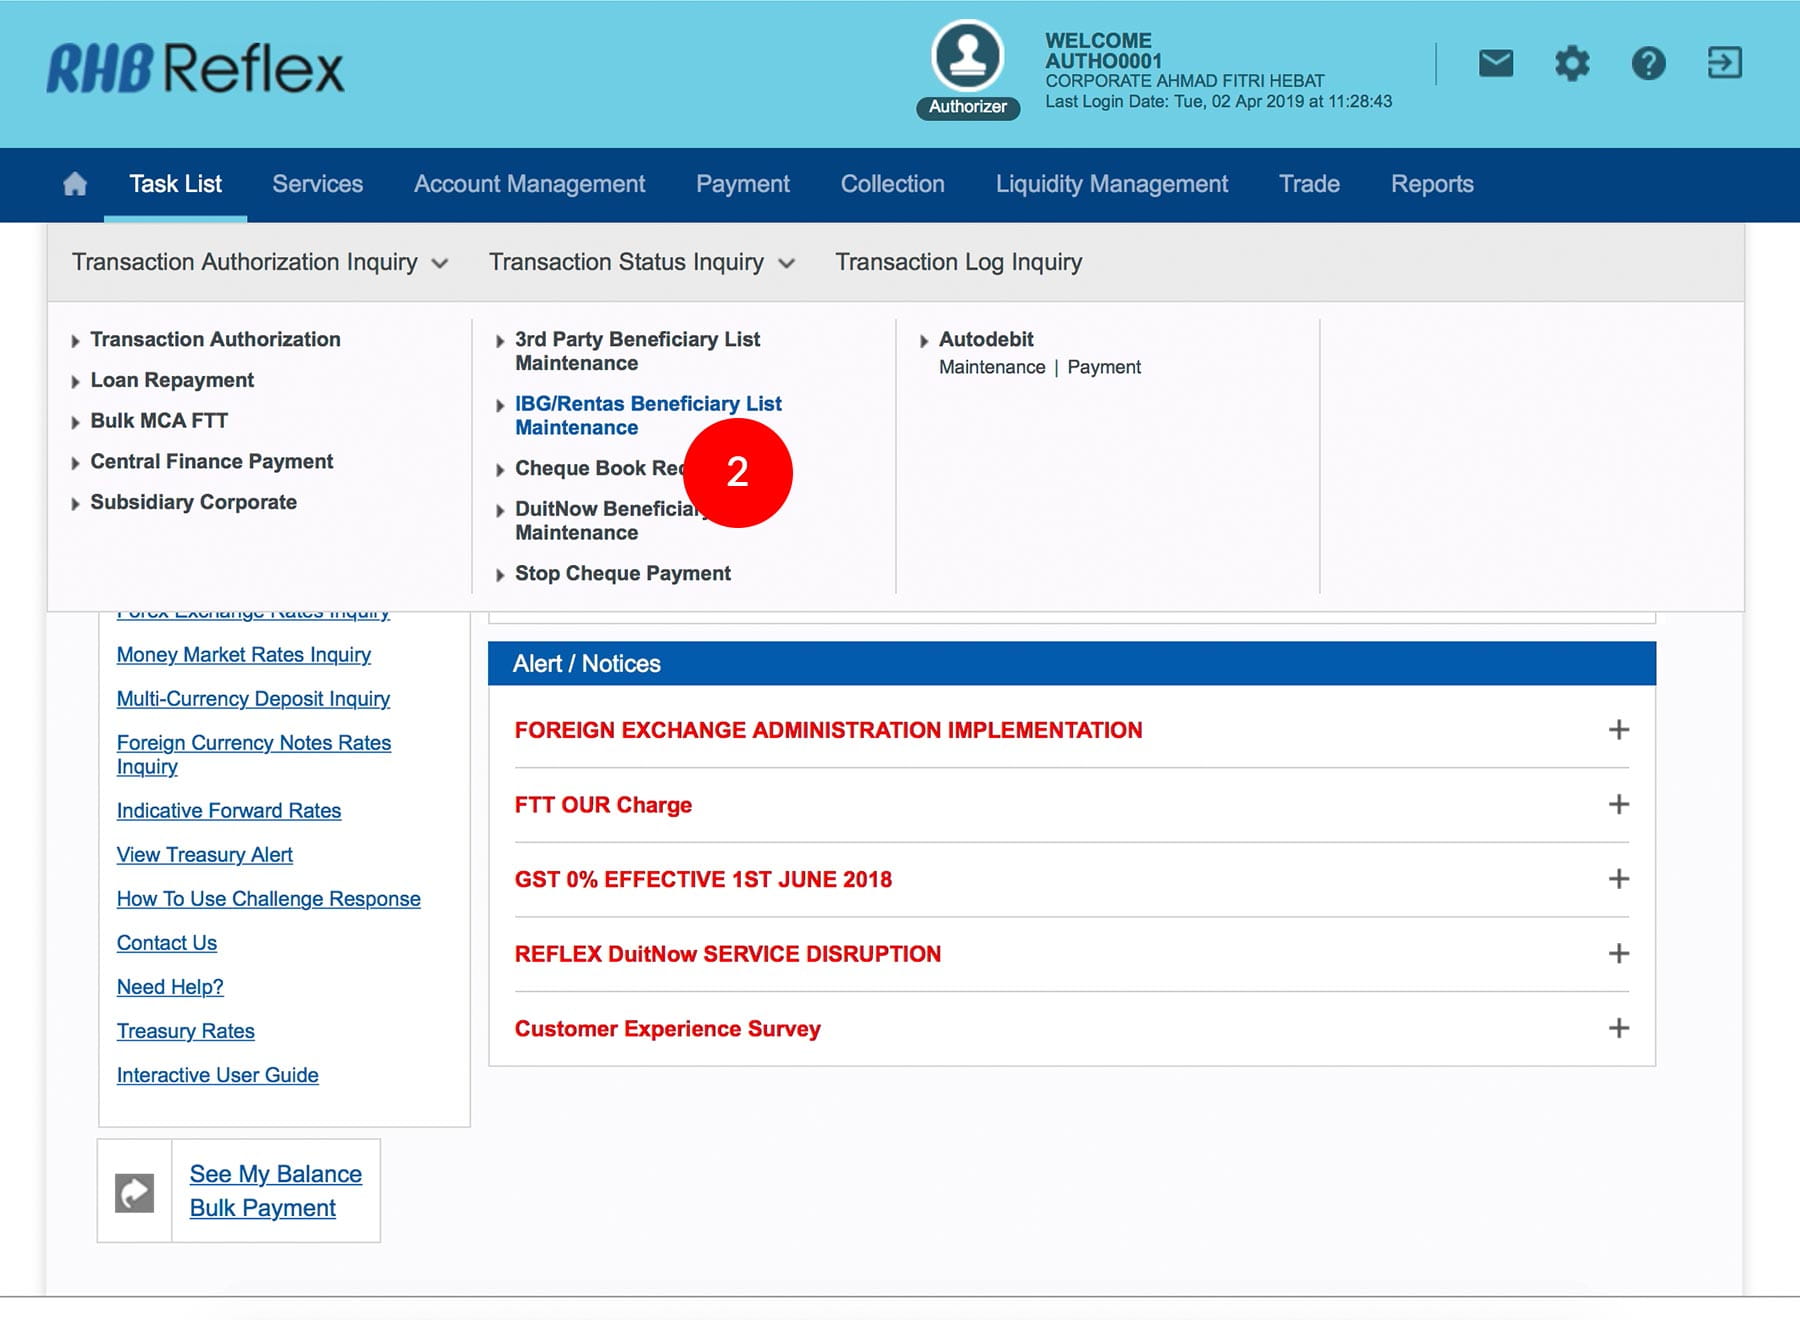Expand GST 0% Effective notice plus icon
Viewport: 1800px width, 1320px height.
(1618, 879)
